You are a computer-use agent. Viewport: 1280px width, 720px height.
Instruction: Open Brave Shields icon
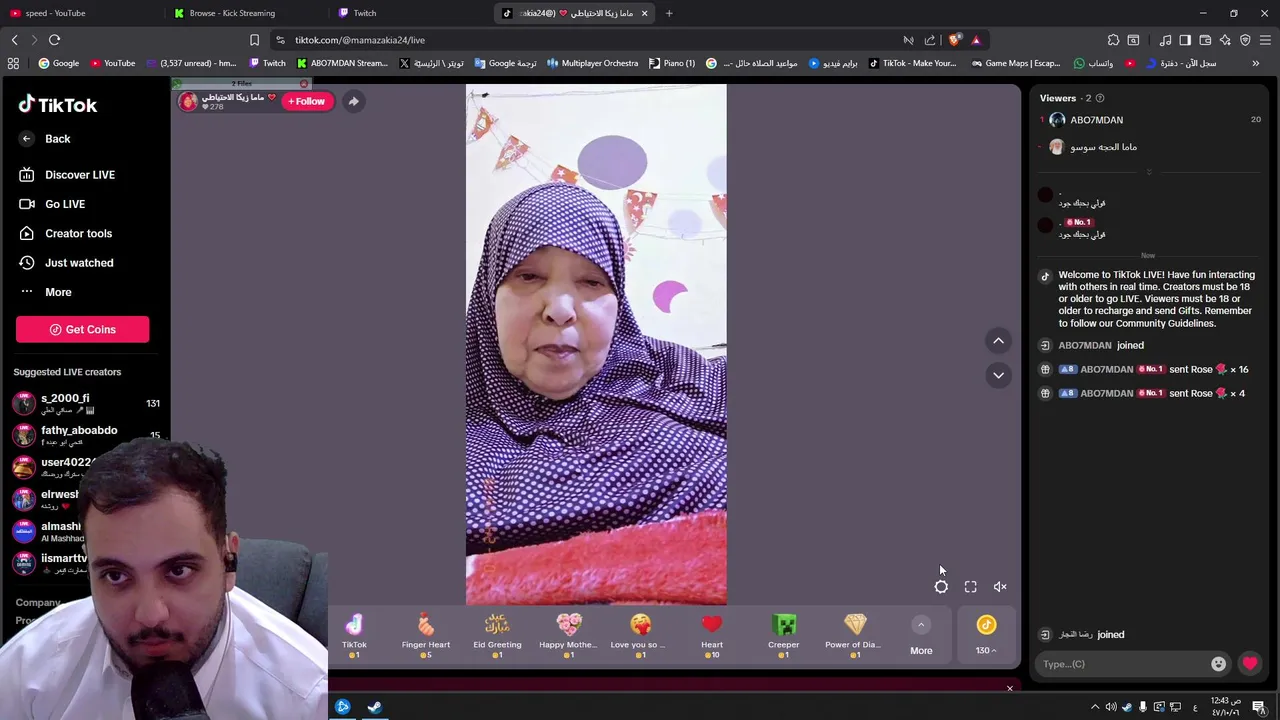[x=954, y=40]
